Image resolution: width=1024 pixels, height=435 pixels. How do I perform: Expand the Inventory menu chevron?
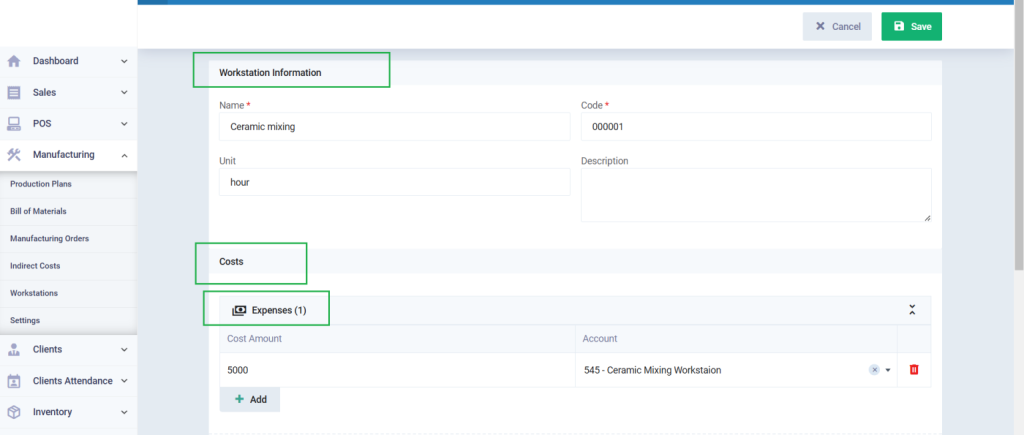(x=124, y=412)
